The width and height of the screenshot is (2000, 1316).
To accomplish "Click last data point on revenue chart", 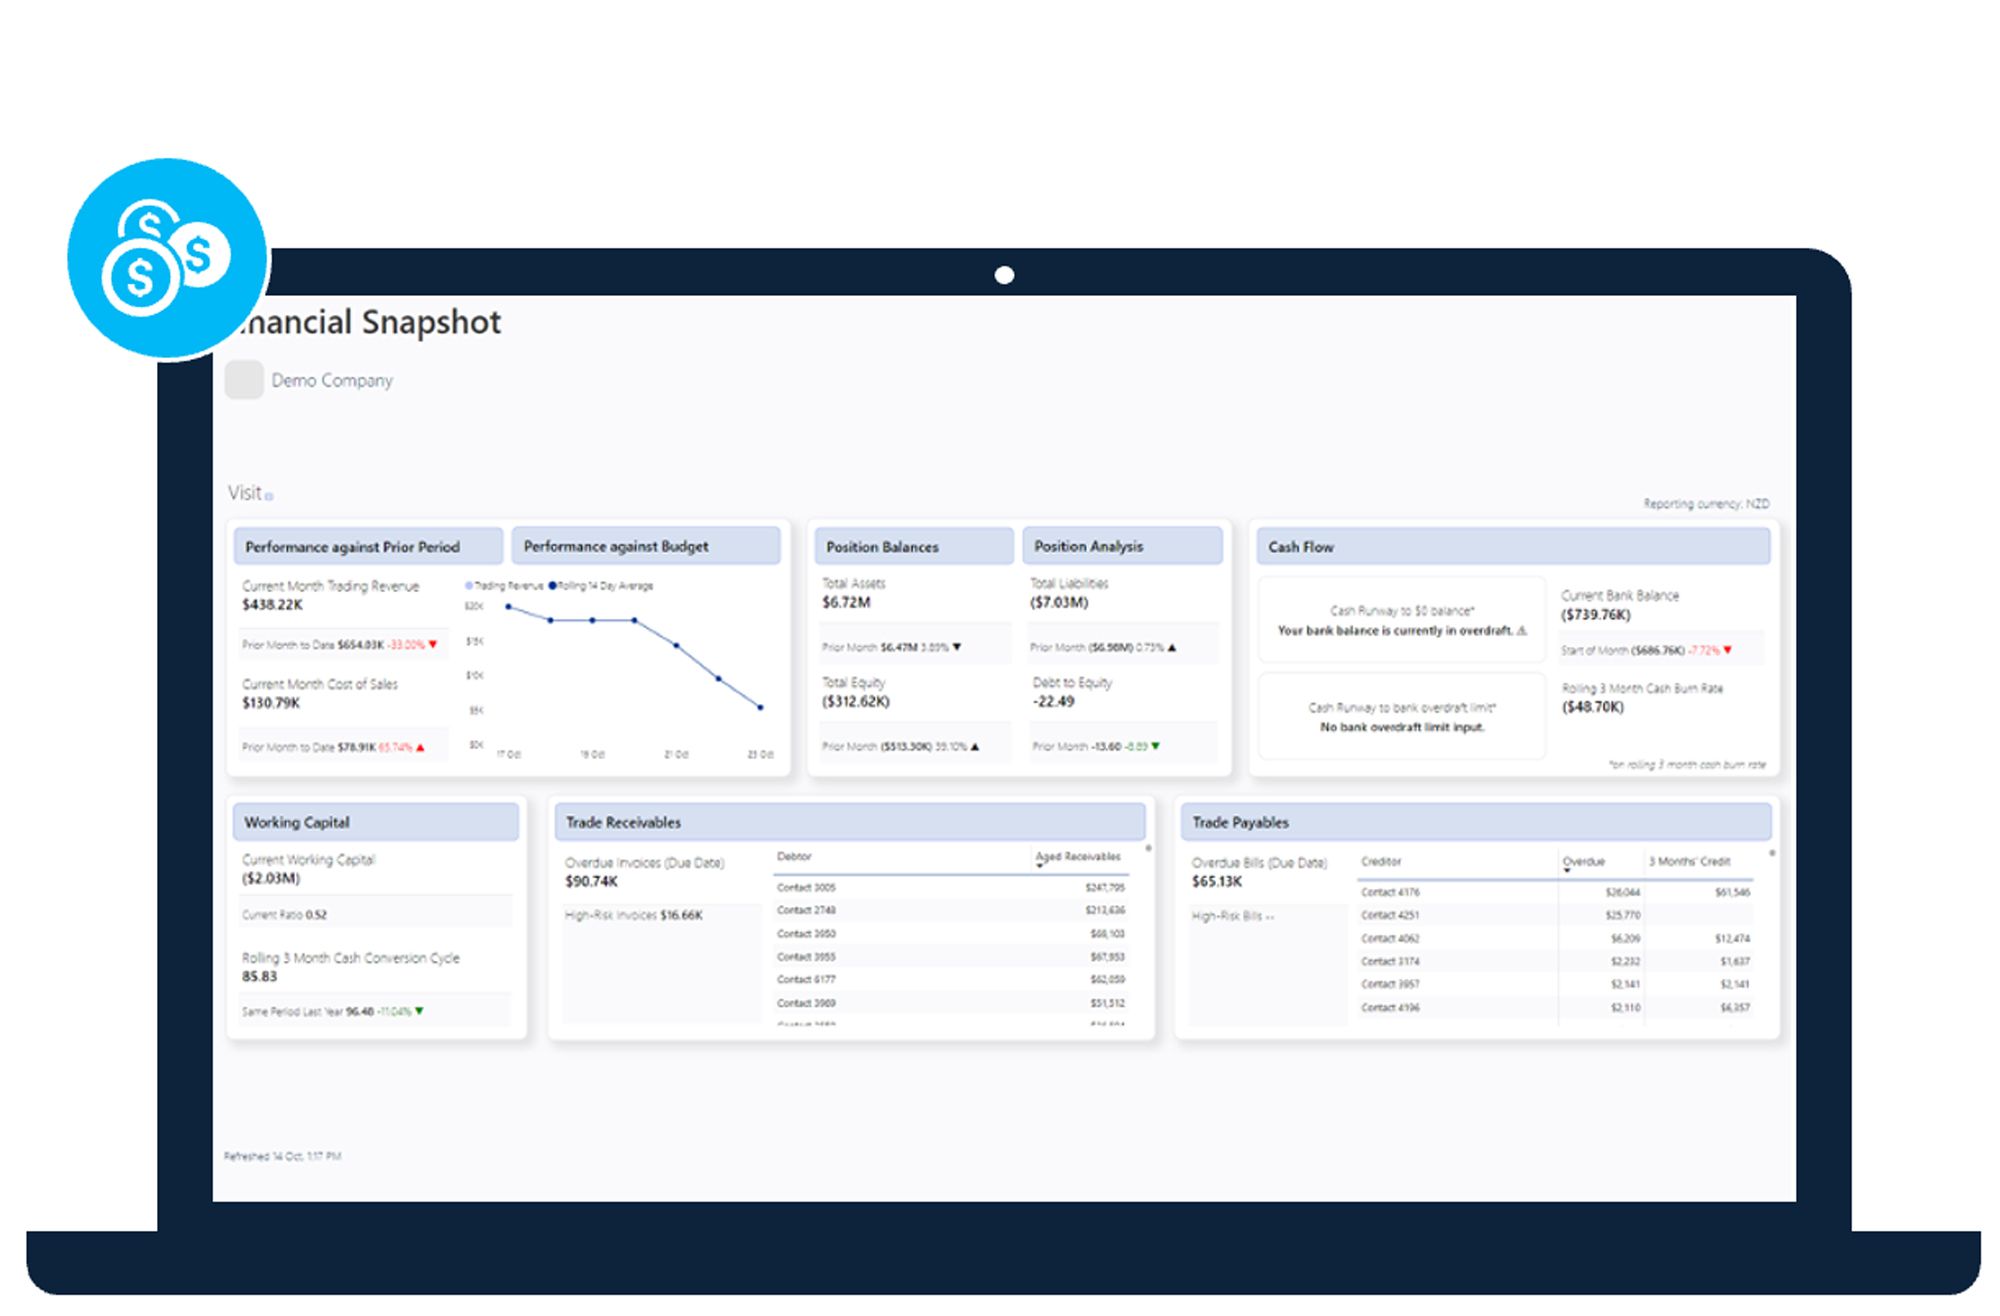I will click(x=761, y=707).
